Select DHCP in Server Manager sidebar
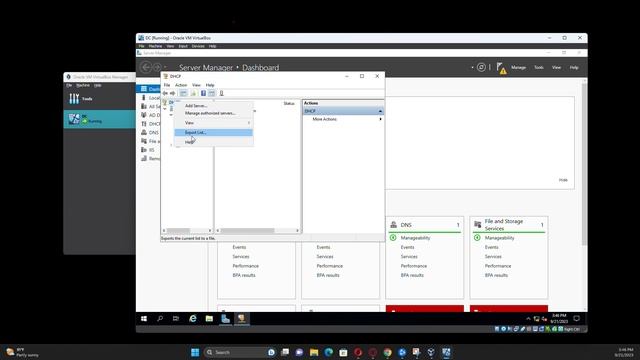The image size is (640, 360). [149, 124]
